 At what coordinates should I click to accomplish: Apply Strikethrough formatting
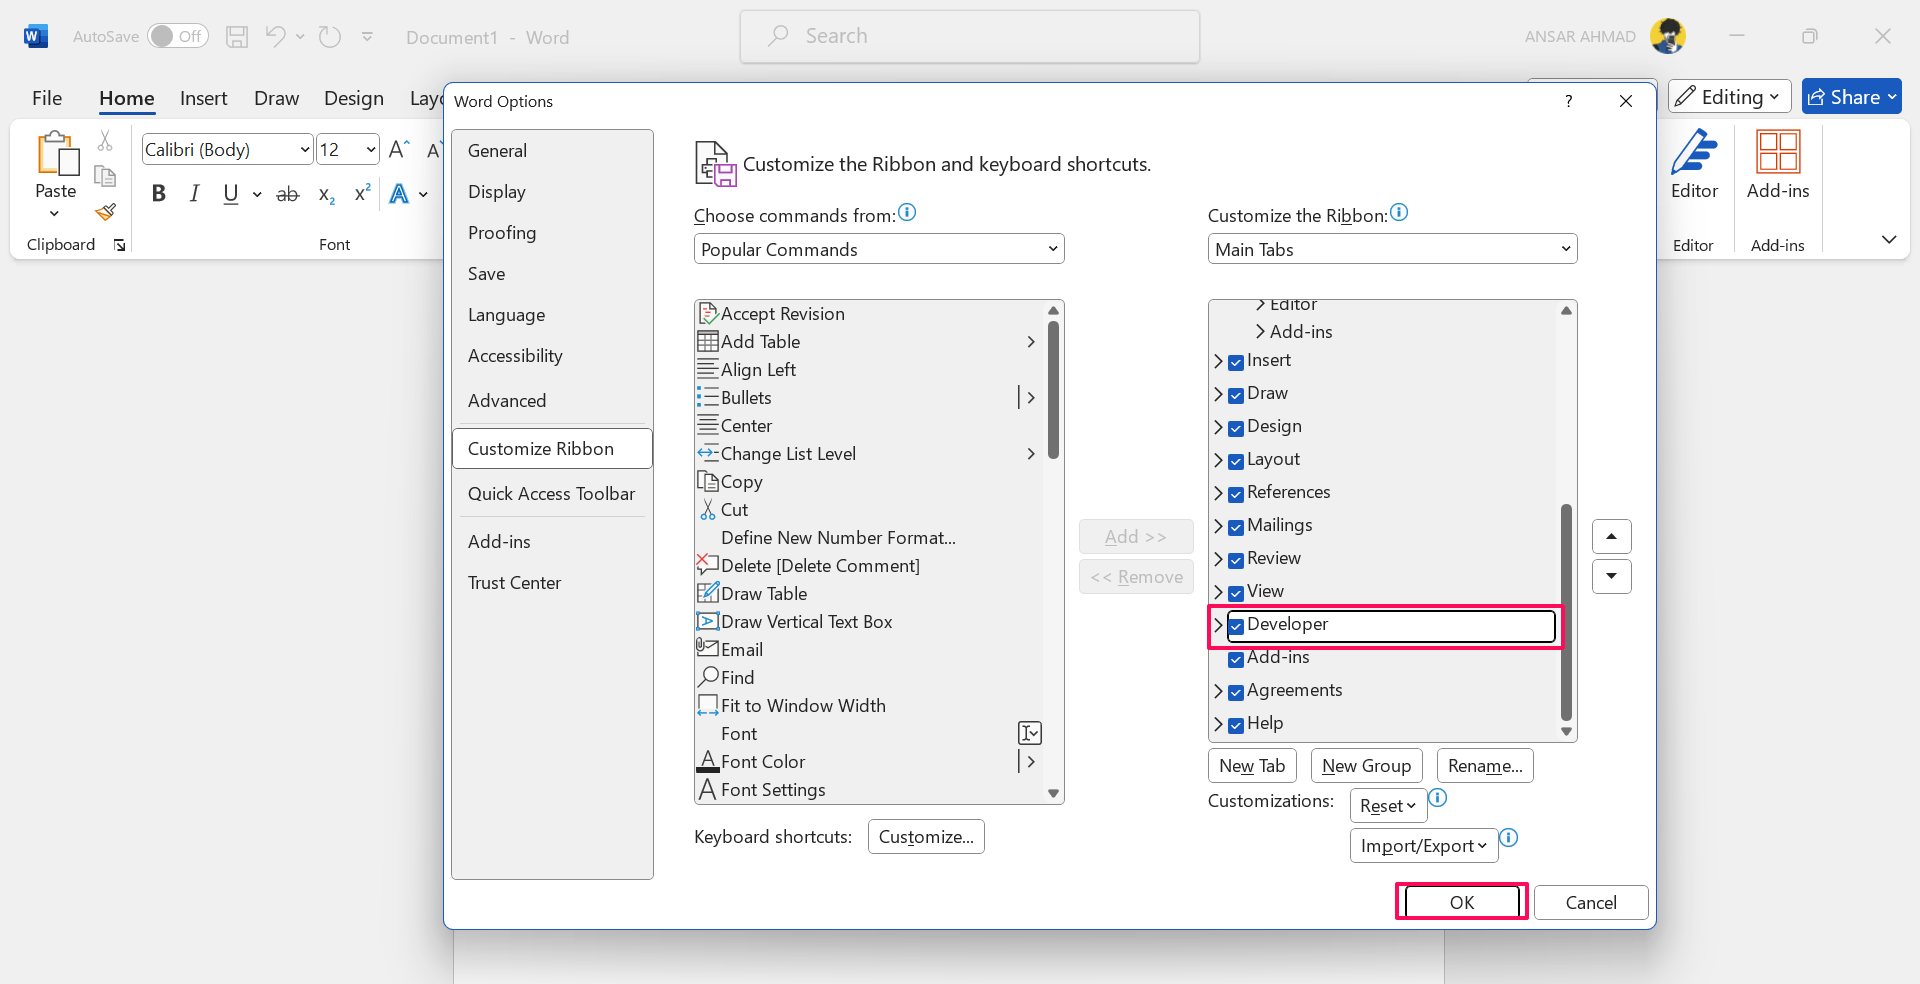click(x=288, y=194)
